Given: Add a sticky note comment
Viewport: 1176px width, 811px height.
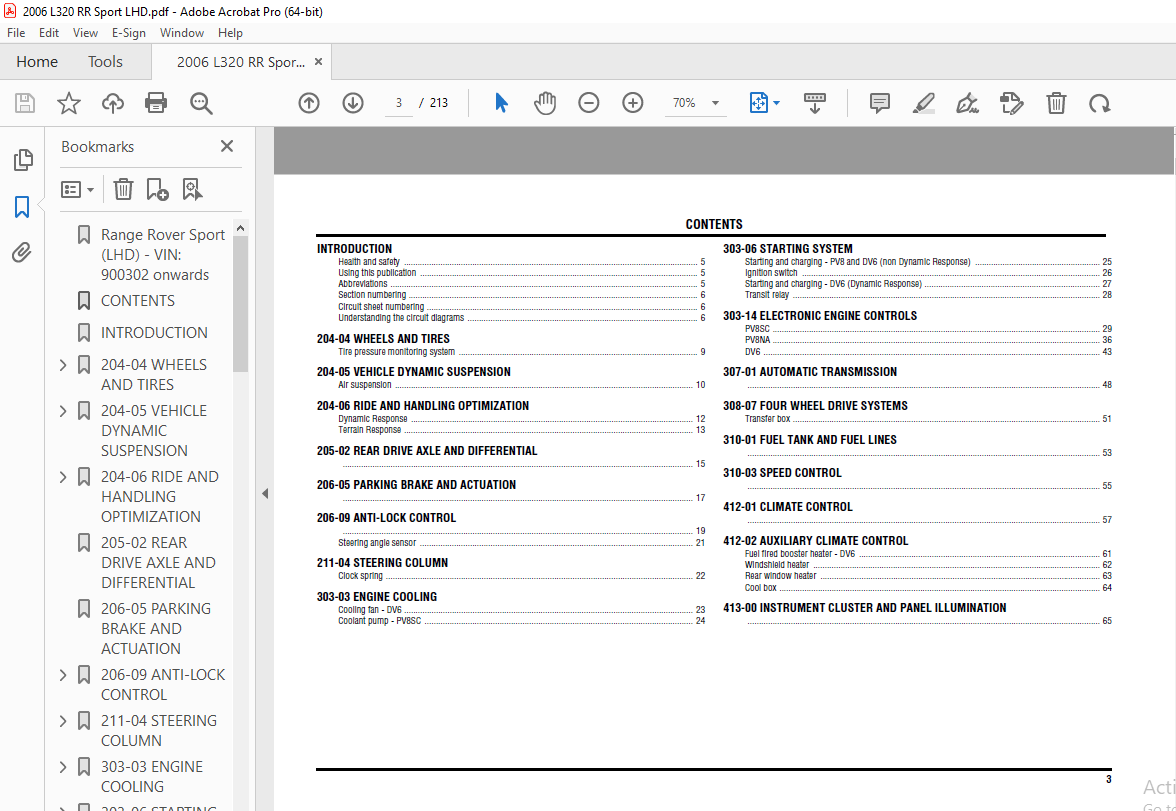Looking at the screenshot, I should 880,103.
